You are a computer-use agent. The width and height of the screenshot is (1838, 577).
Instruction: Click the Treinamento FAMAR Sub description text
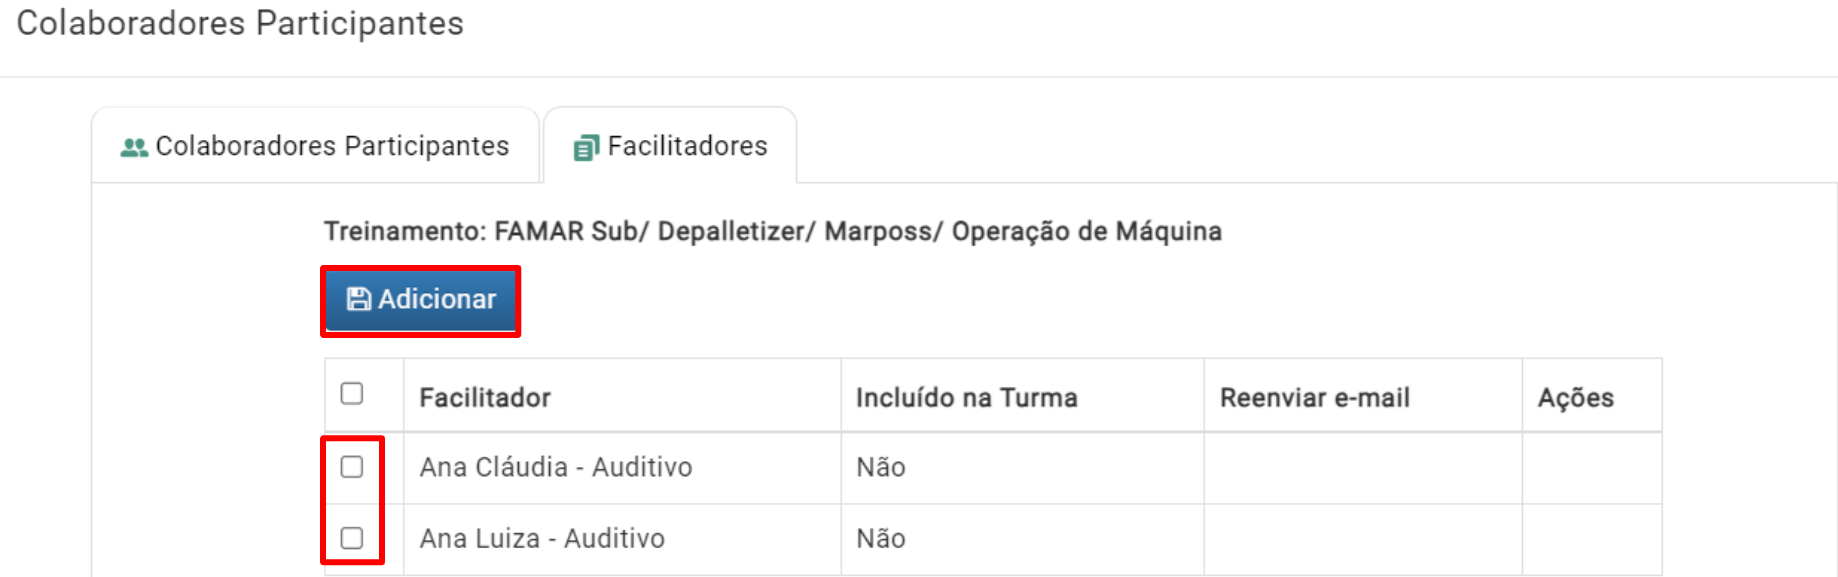[x=773, y=232]
